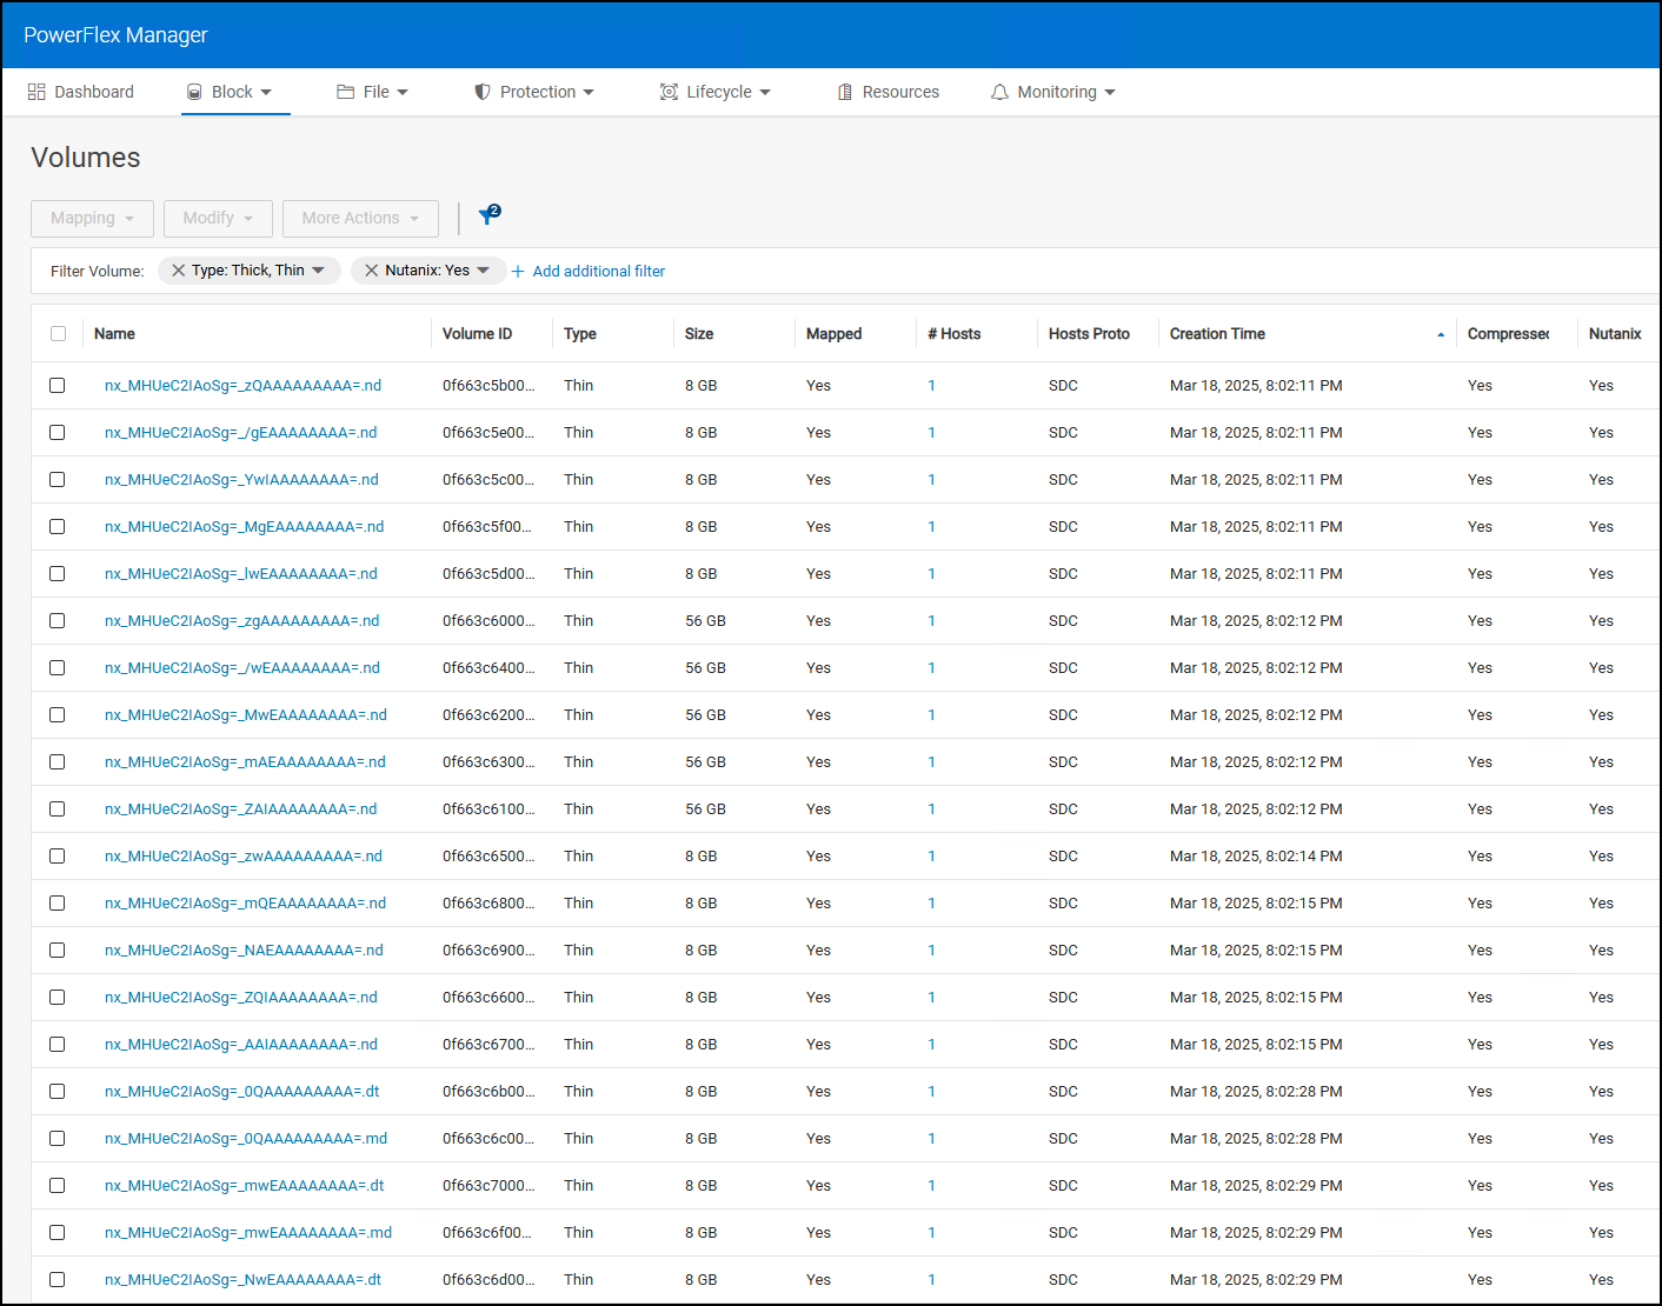Click Volume ID cell 0f663c6000

pos(489,621)
